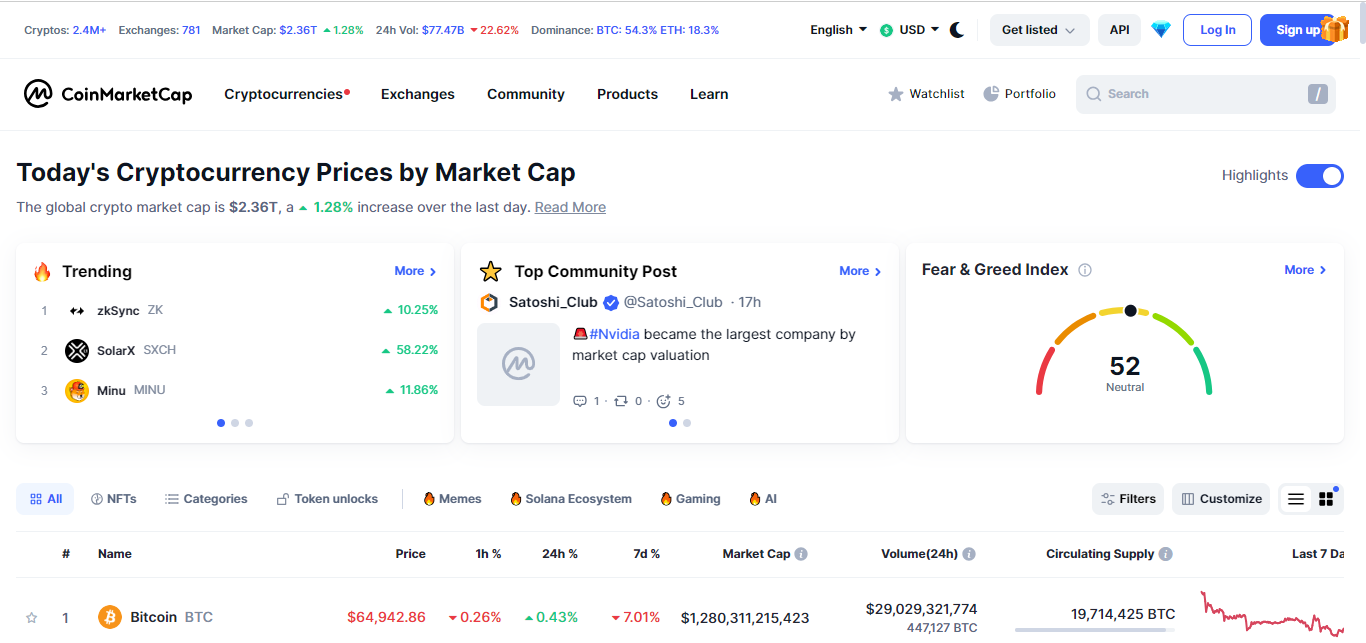Expand the Get listed dropdown
The height and width of the screenshot is (643, 1366).
pyautogui.click(x=1039, y=30)
